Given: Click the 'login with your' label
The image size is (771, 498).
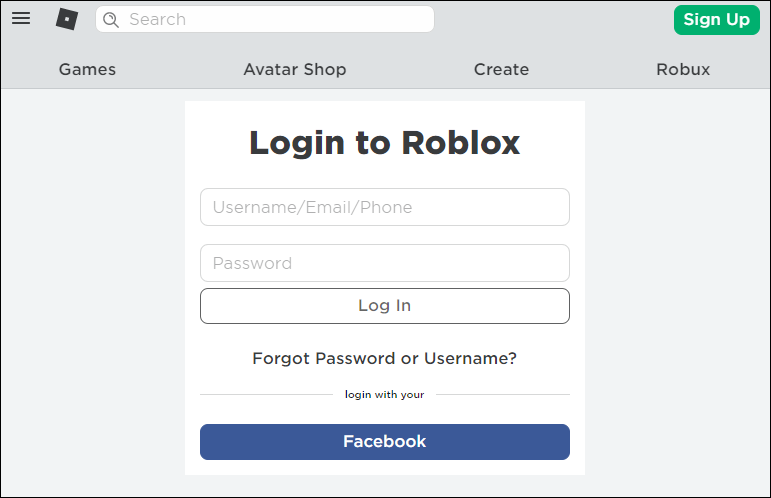Looking at the screenshot, I should click(385, 395).
